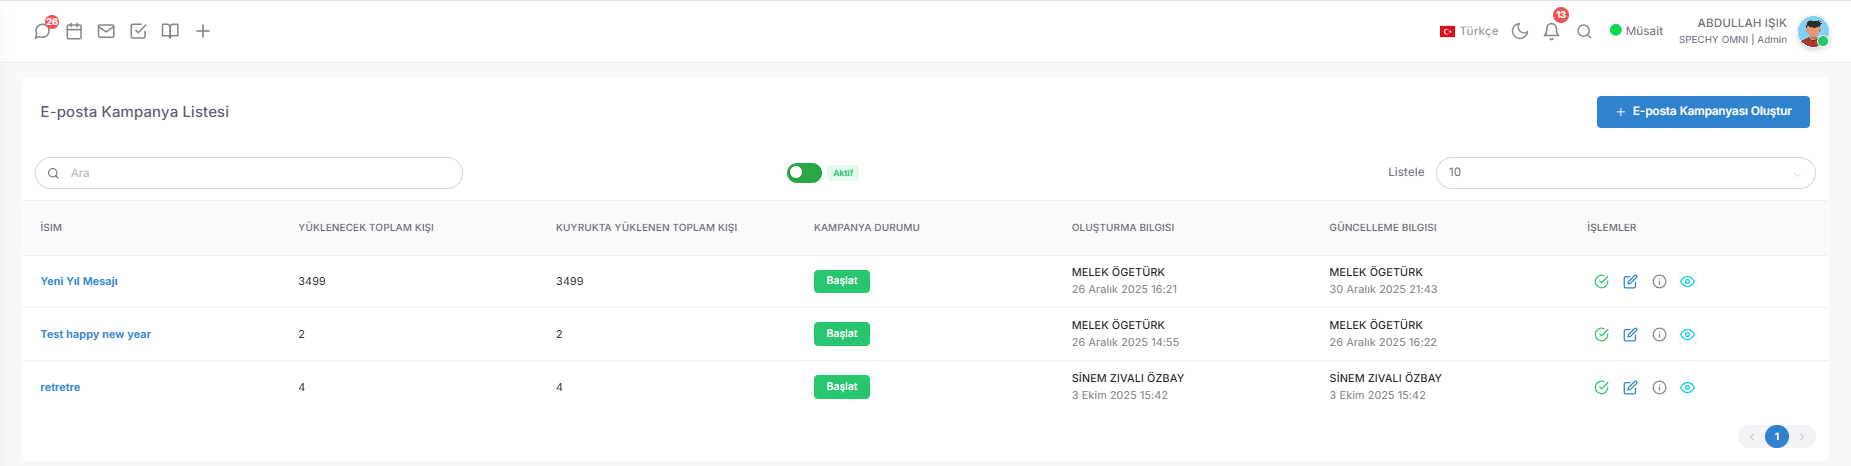
Task: Show info for retretre campaign
Action: coord(1659,387)
